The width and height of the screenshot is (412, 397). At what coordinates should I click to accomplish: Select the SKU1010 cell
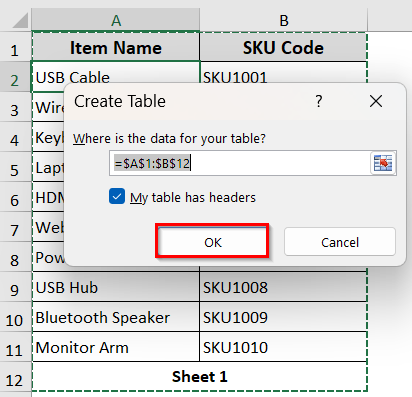283,347
